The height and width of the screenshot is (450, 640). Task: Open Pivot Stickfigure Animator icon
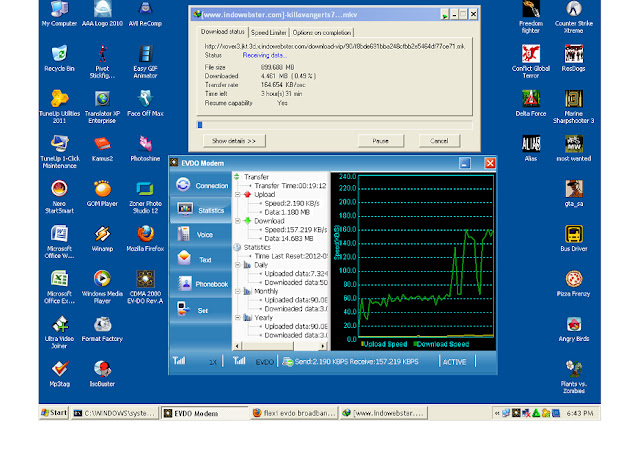click(102, 62)
